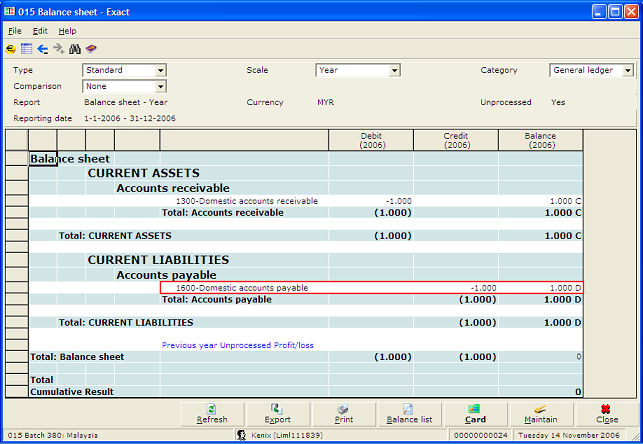643x444 pixels.
Task: Open the Balance list
Action: (409, 414)
